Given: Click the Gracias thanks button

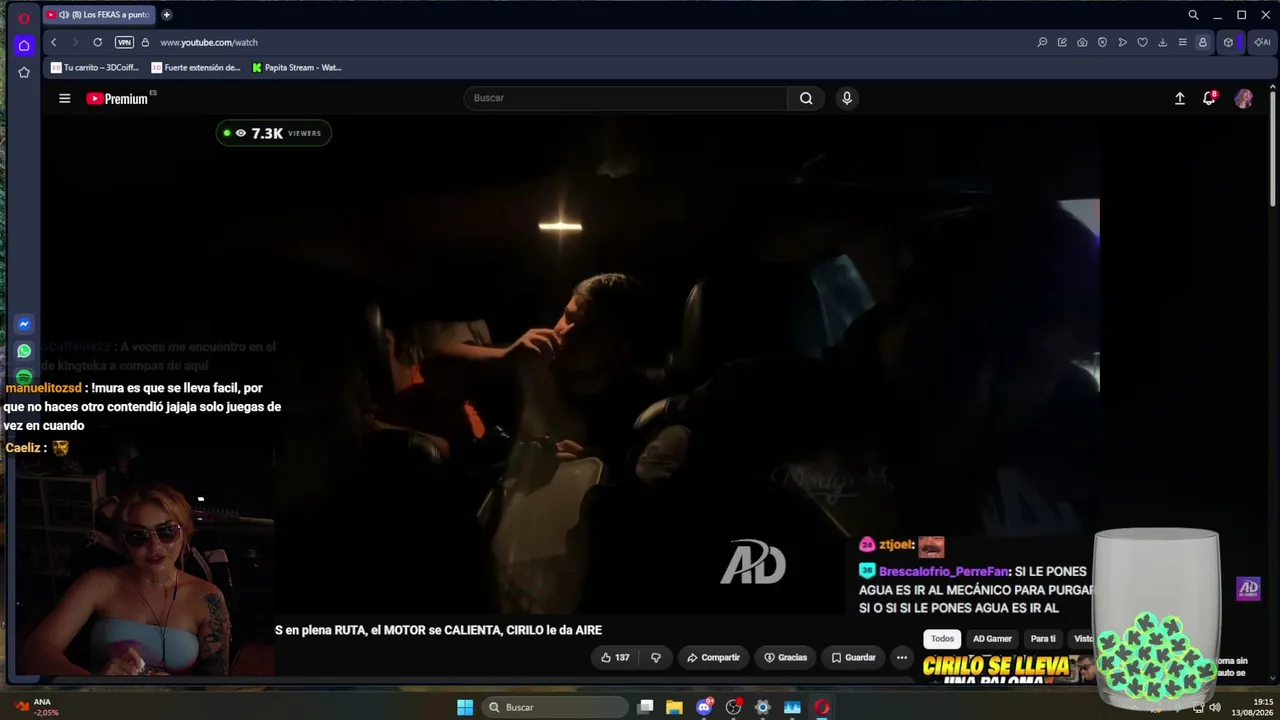Looking at the screenshot, I should pyautogui.click(x=786, y=657).
